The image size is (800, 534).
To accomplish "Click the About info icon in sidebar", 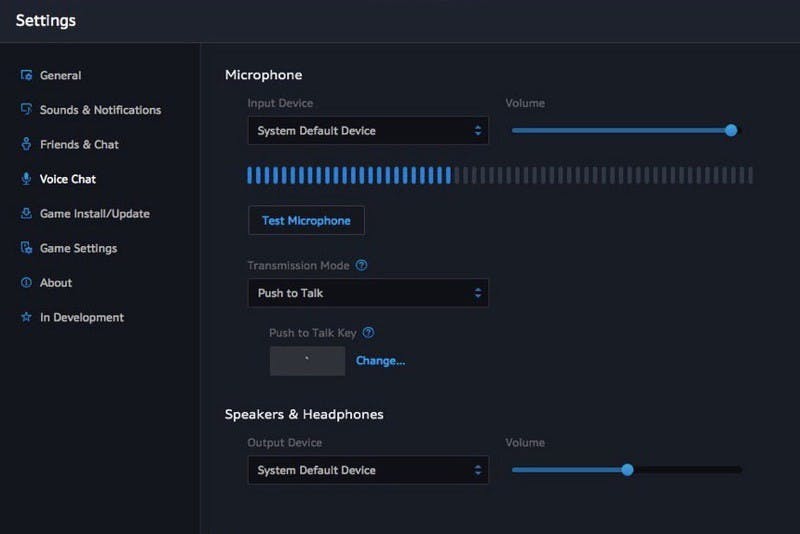I will pos(27,283).
